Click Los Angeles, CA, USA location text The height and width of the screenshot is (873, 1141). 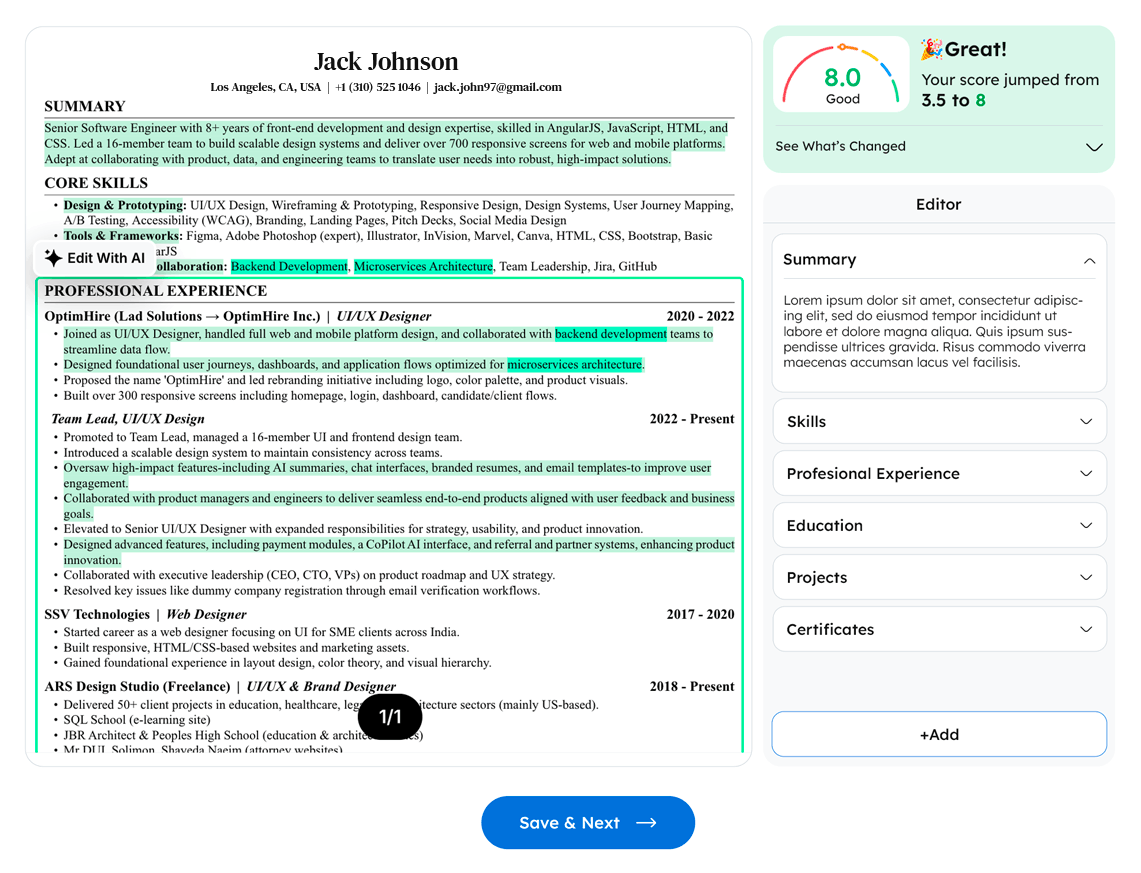coord(266,87)
